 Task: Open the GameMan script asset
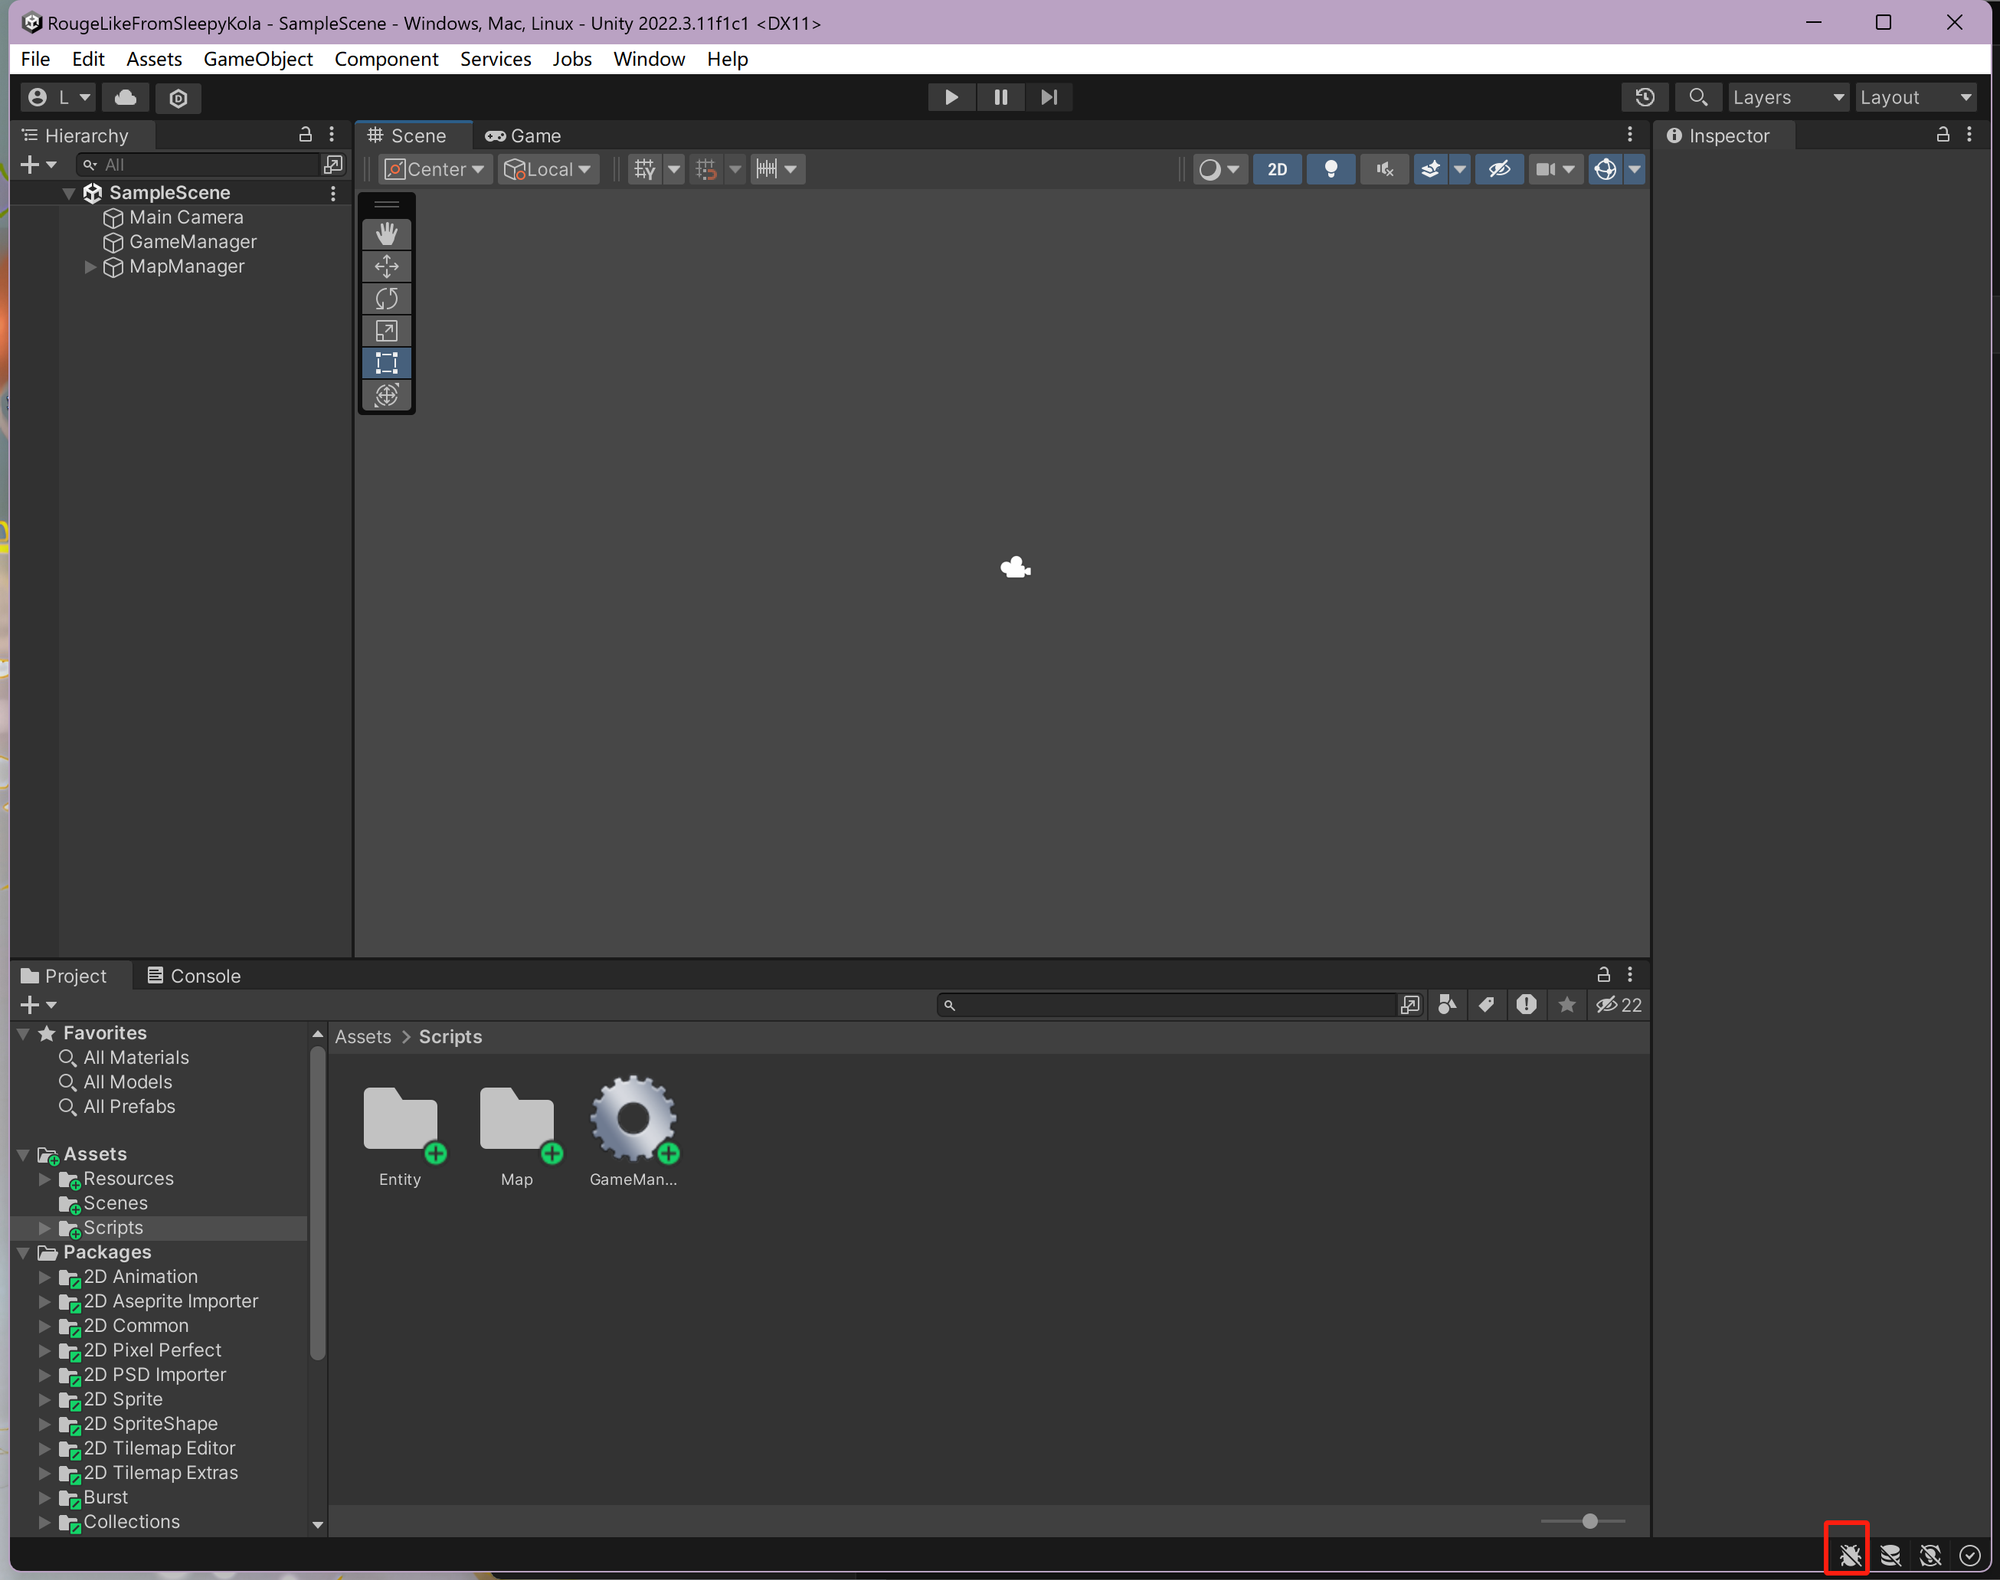click(x=633, y=1120)
